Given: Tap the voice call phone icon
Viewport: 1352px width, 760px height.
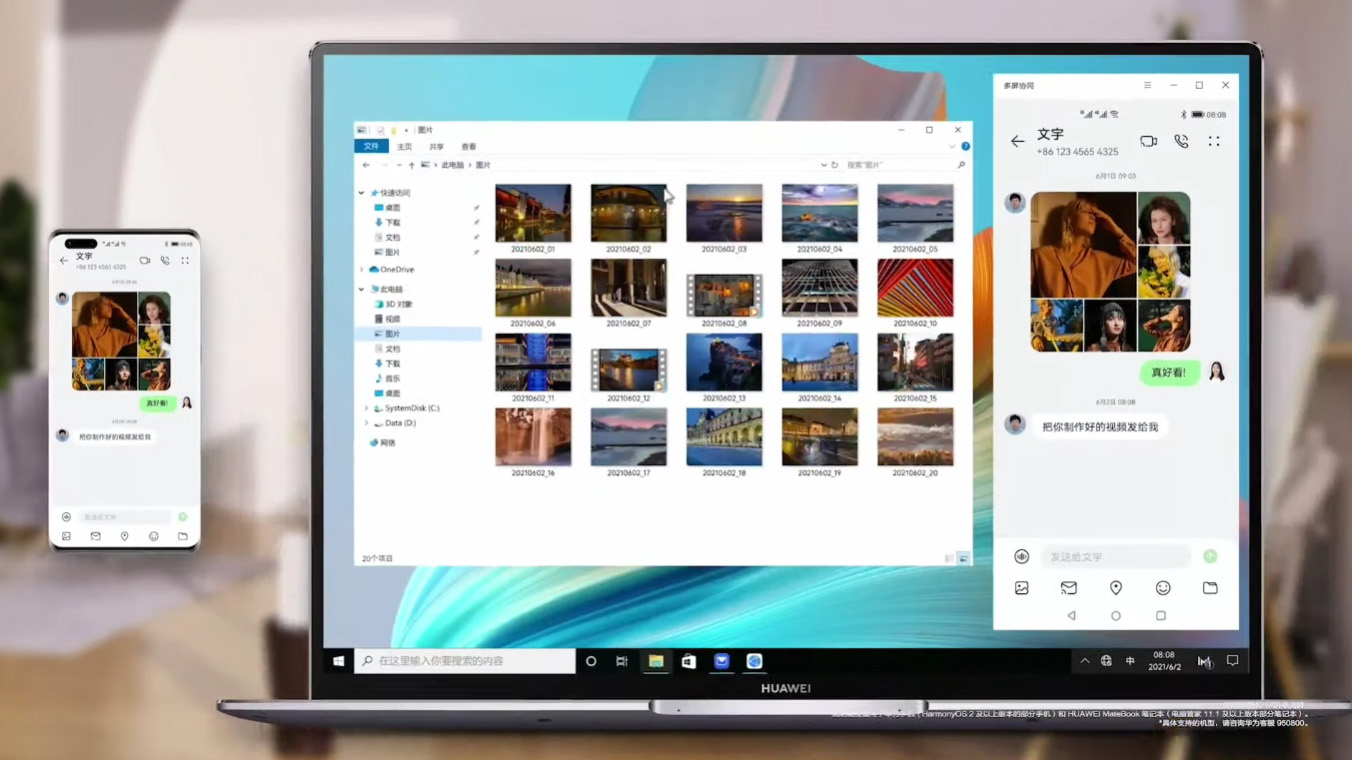Looking at the screenshot, I should [1181, 142].
